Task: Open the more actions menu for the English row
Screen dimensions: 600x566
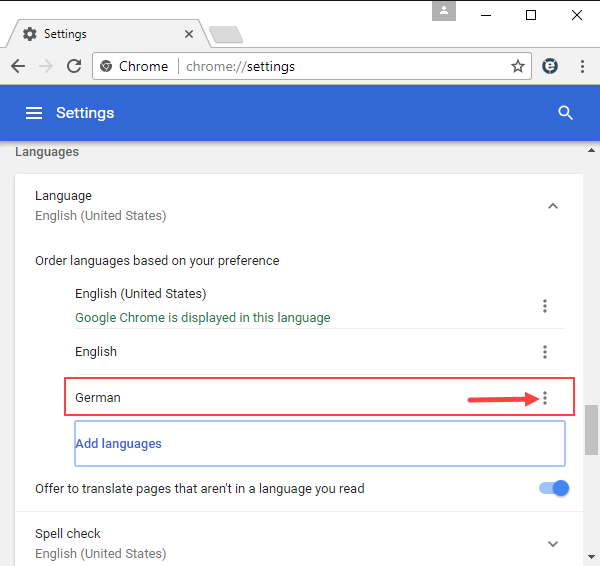Action: [545, 352]
